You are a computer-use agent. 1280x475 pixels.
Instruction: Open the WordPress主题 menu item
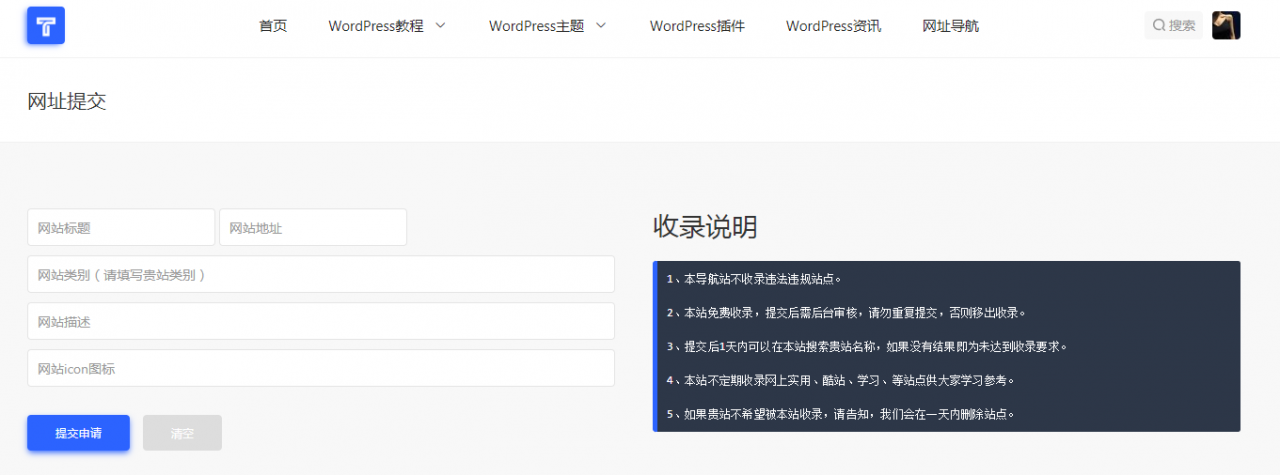click(536, 26)
